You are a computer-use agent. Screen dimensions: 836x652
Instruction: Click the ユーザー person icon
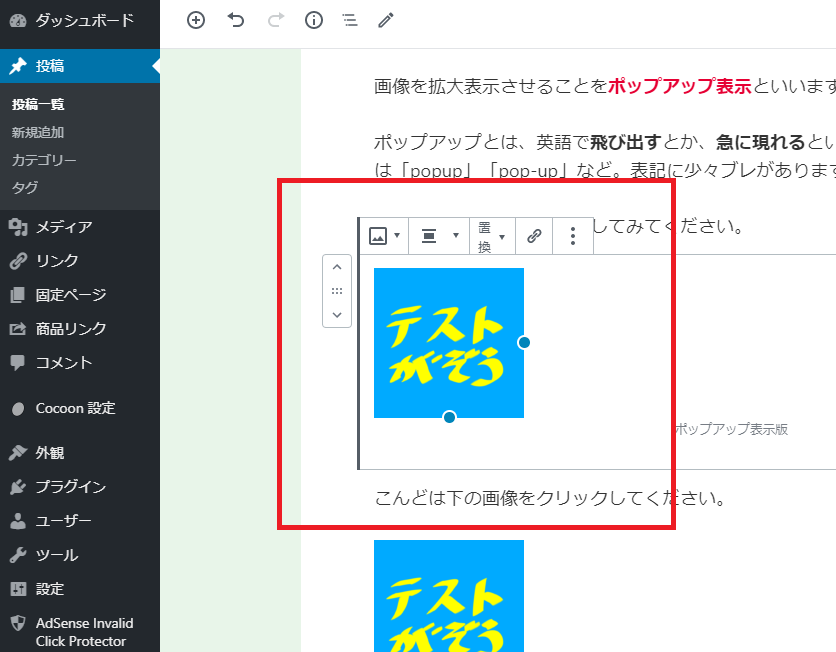tap(18, 521)
